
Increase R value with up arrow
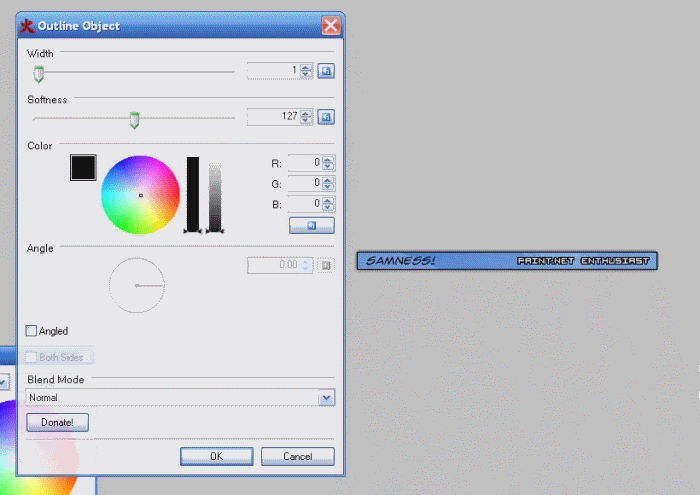point(328,160)
